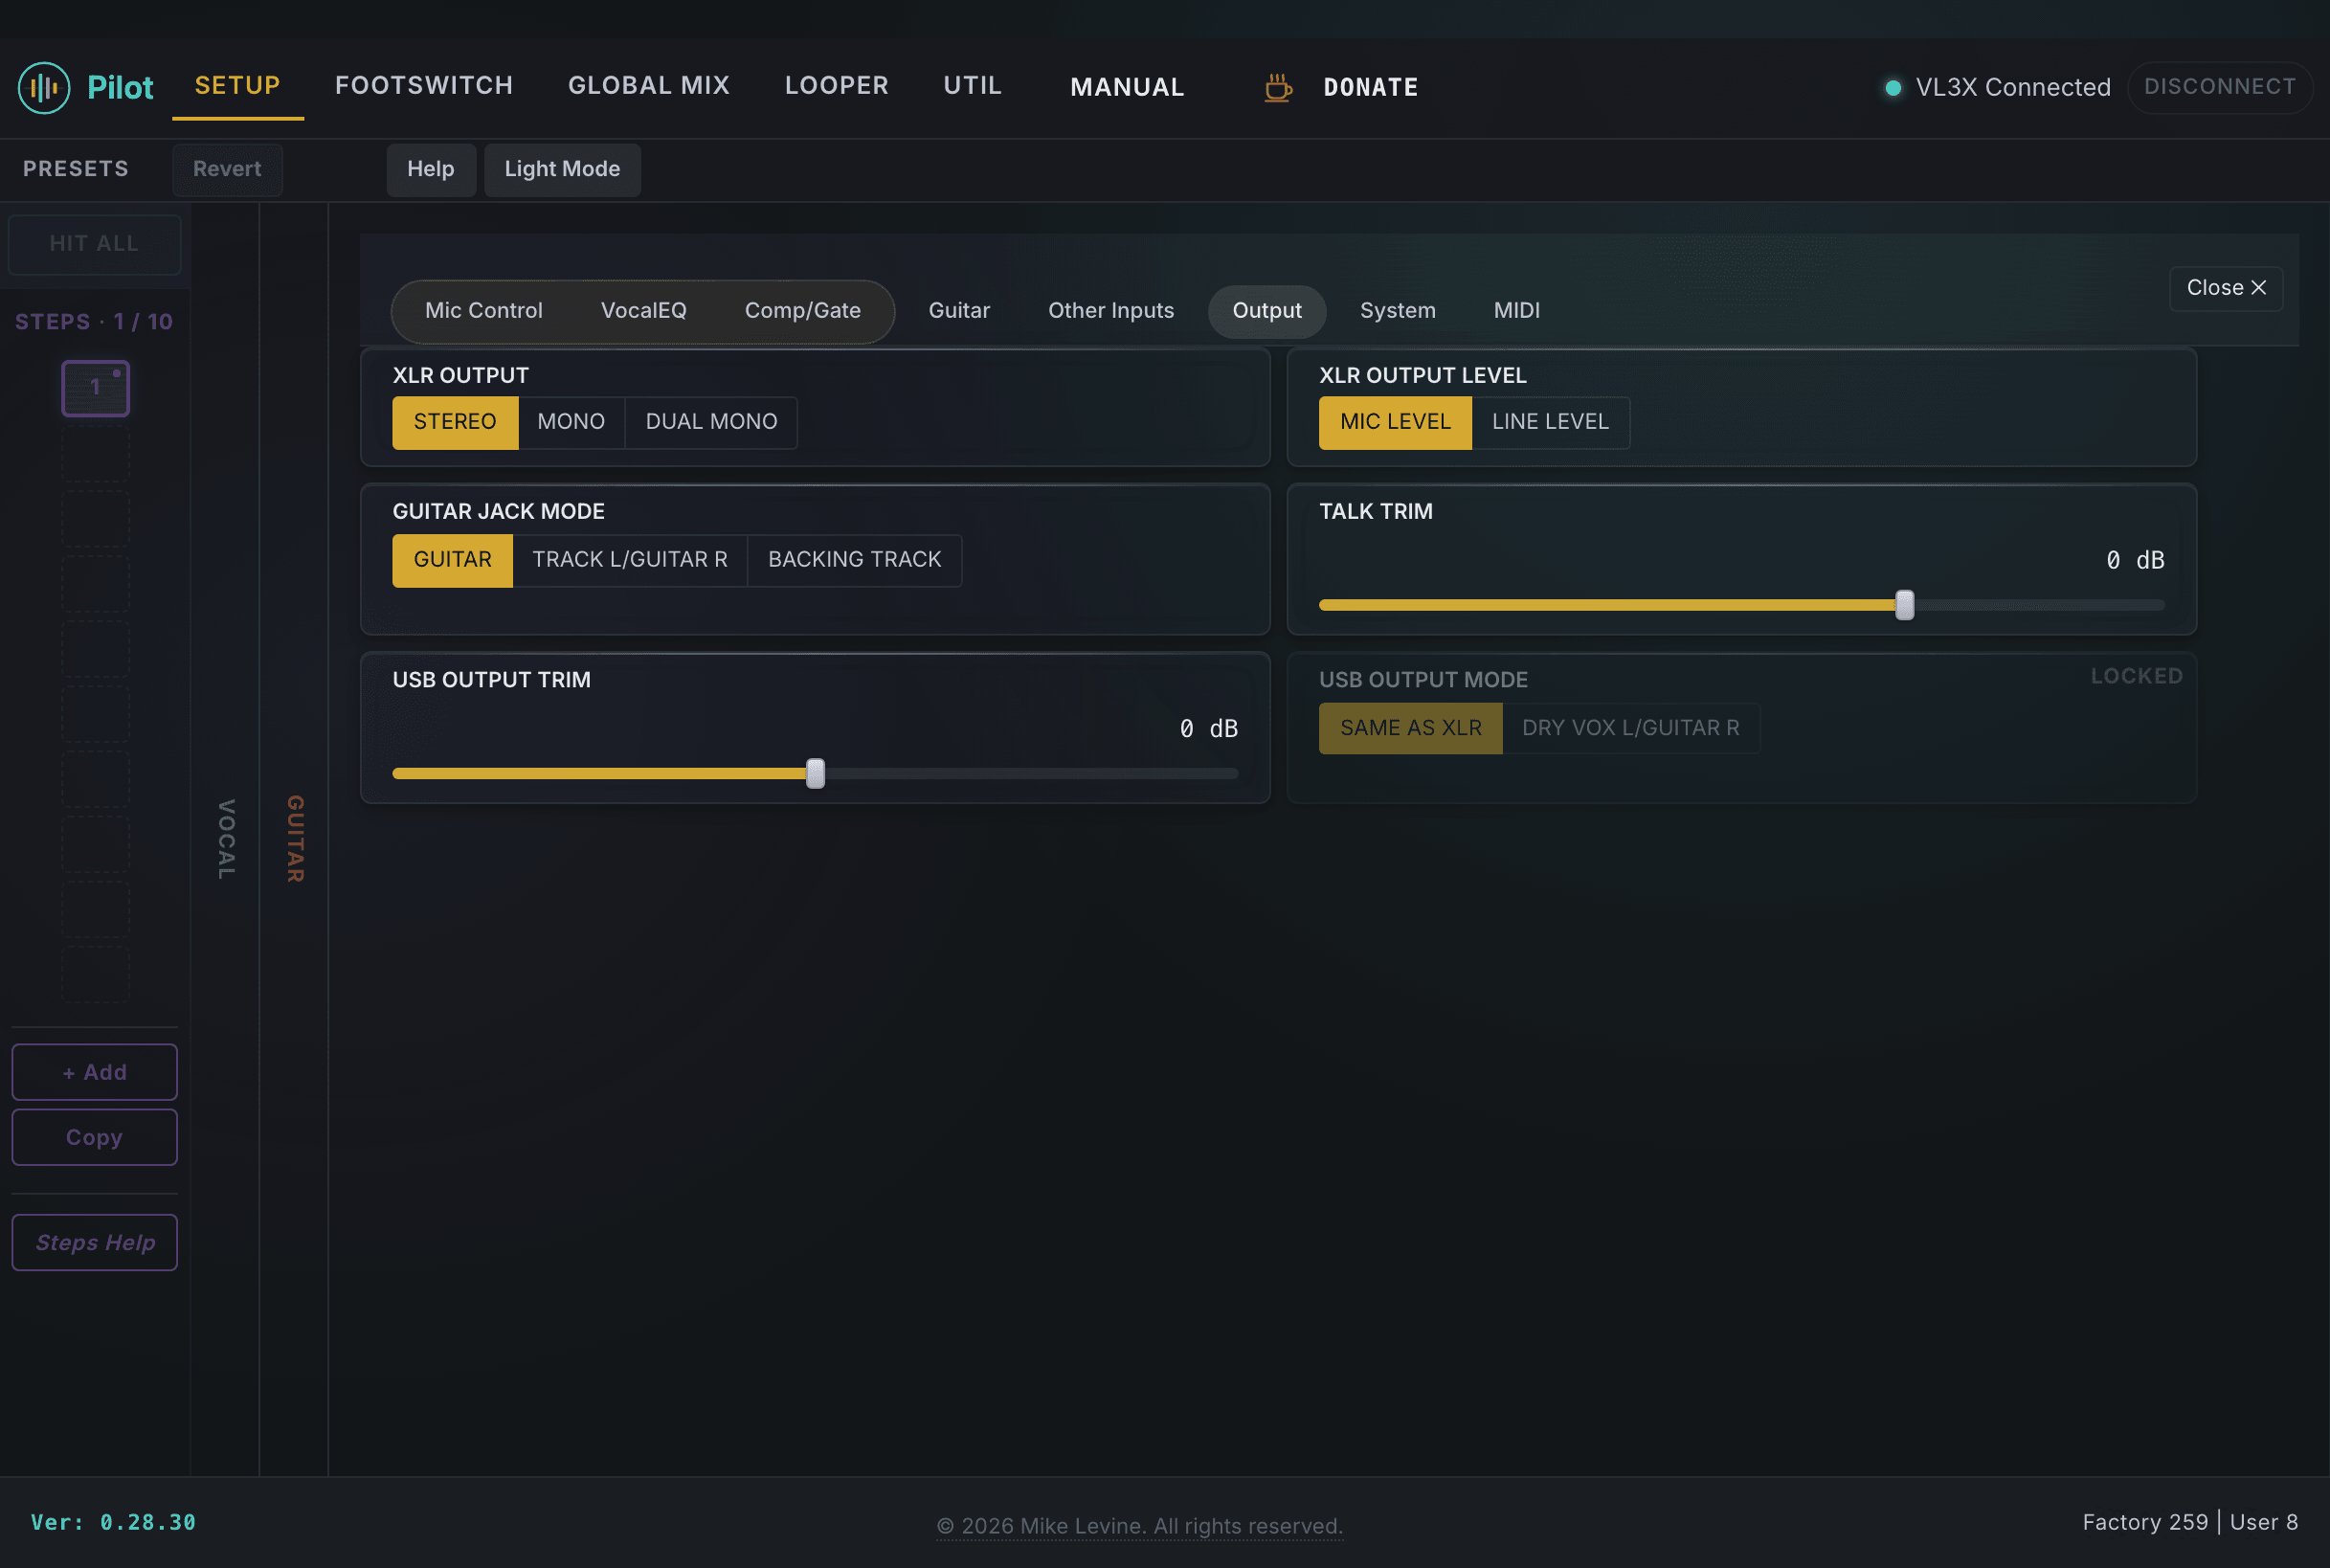Click the PRESETS label
This screenshot has width=2330, height=1568.
point(76,169)
